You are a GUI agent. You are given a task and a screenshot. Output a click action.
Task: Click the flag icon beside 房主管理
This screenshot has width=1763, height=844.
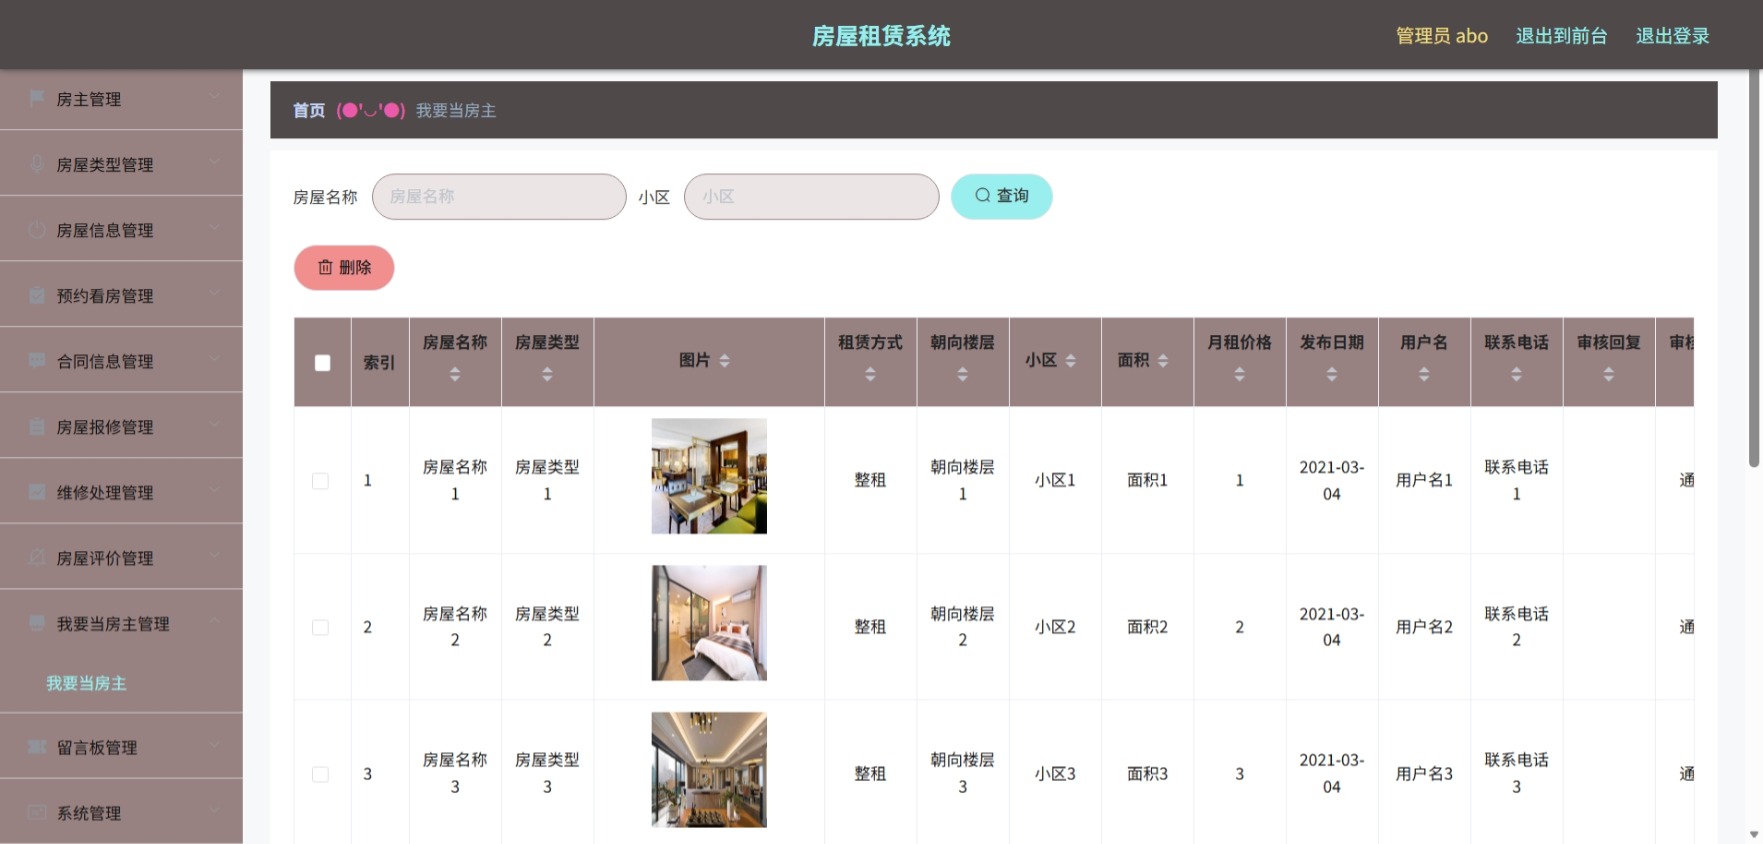[37, 98]
